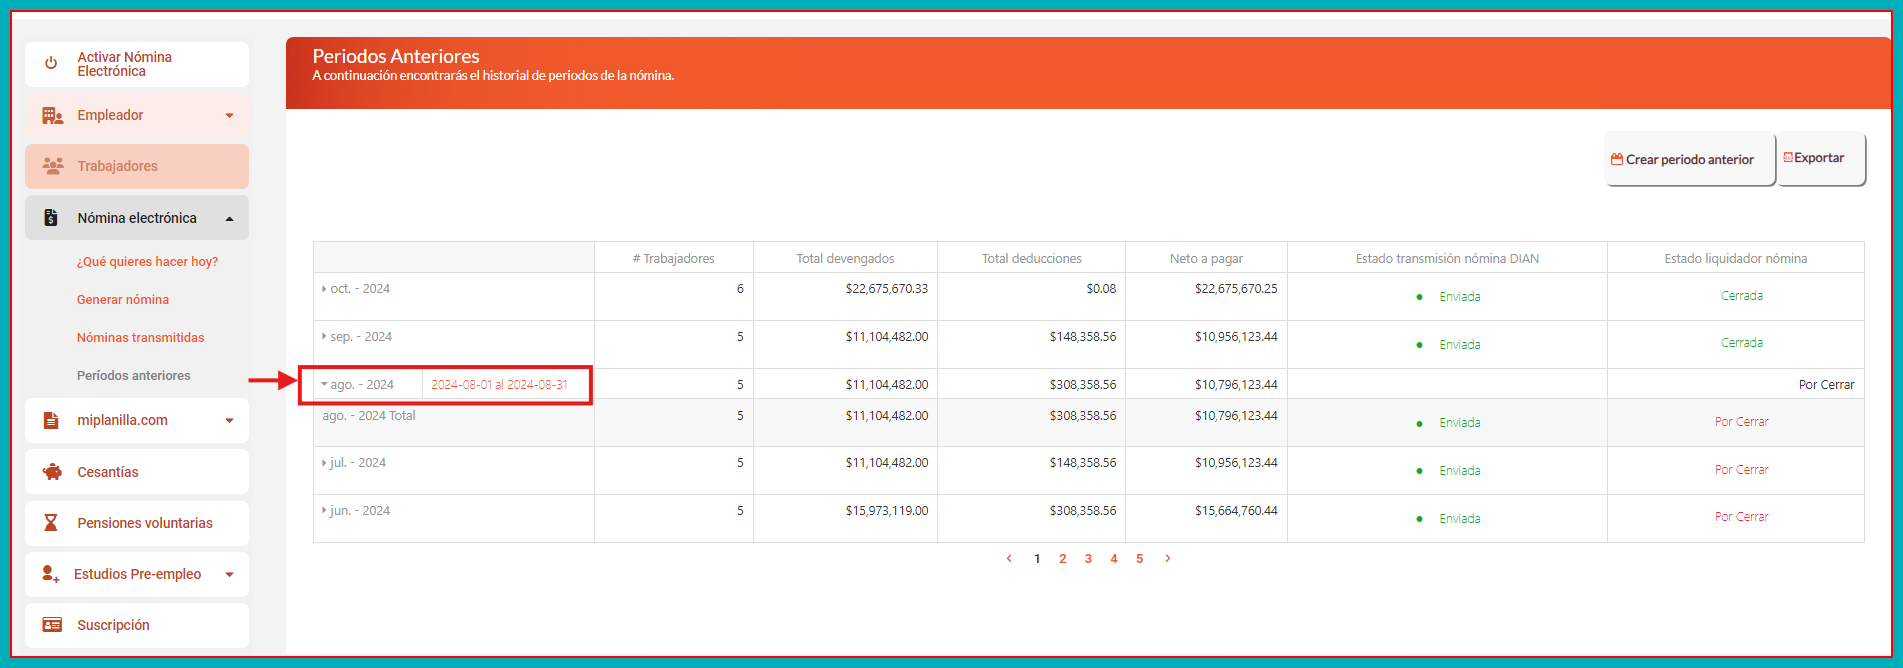This screenshot has width=1903, height=668.
Task: Open ¿Qué quieres hacer hoy? link
Action: [147, 262]
